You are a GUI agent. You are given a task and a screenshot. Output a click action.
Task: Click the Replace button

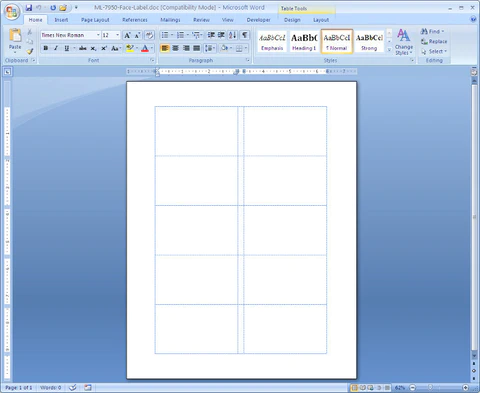[434, 41]
